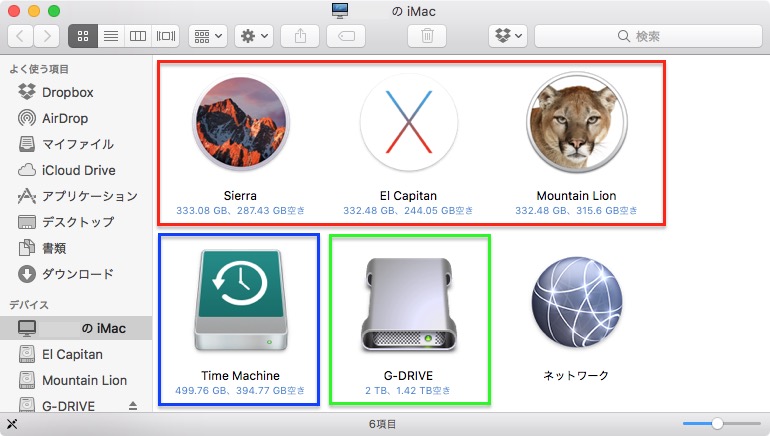770x436 pixels.
Task: Click the 333.08 GB、287.43 GB空き text
Action: coord(241,211)
